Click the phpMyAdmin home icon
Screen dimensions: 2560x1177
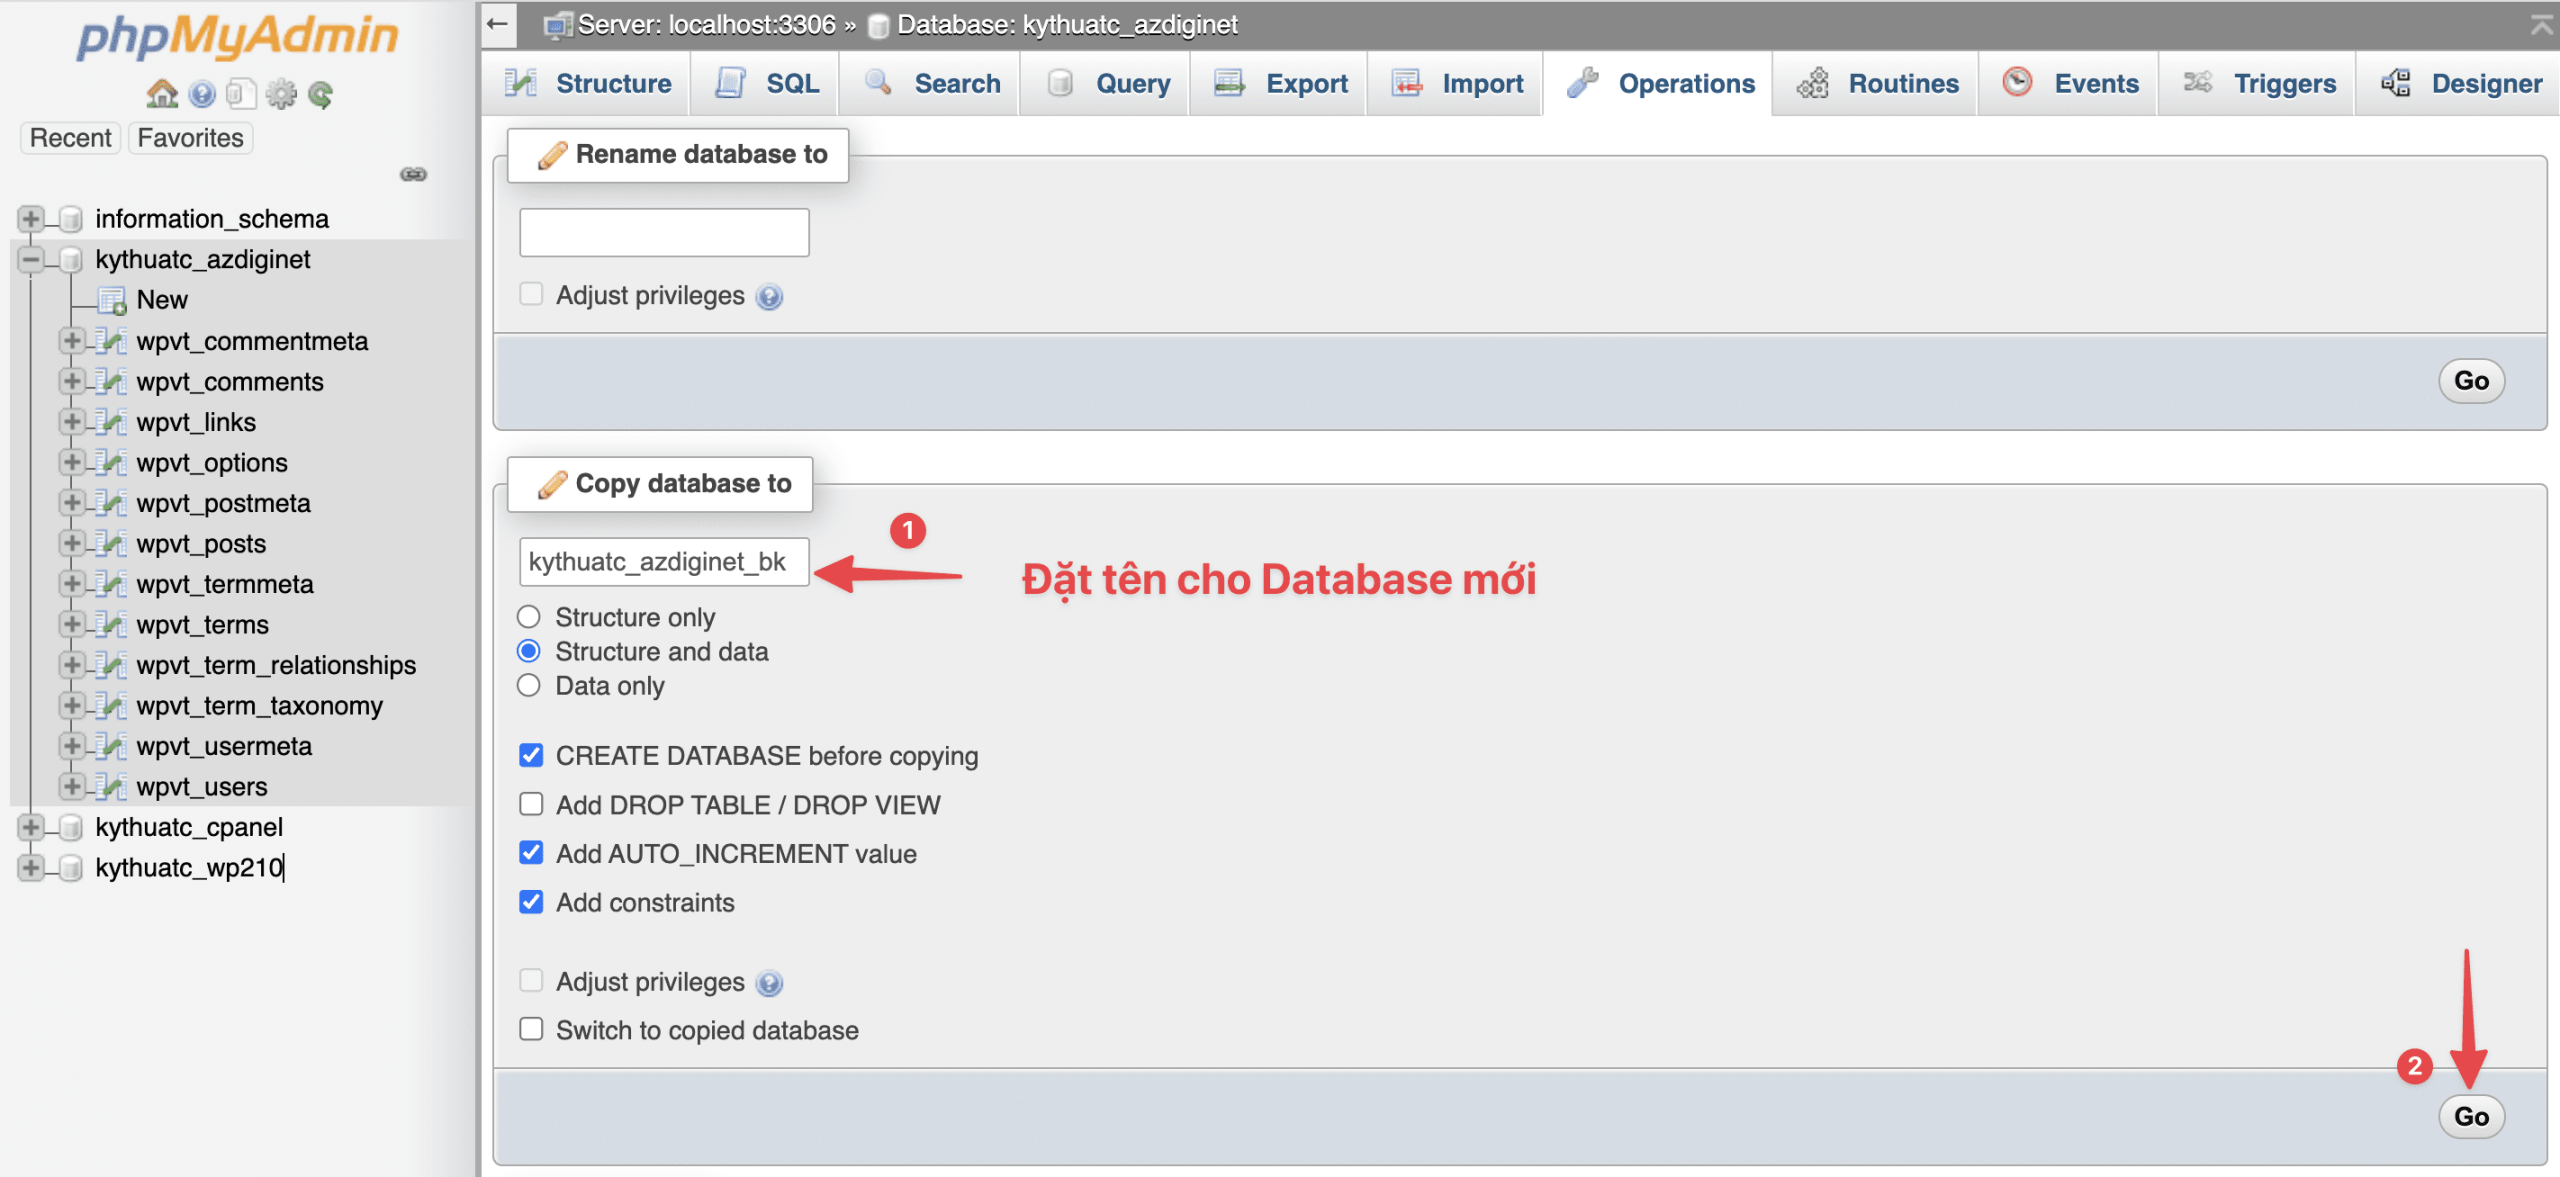(x=162, y=93)
